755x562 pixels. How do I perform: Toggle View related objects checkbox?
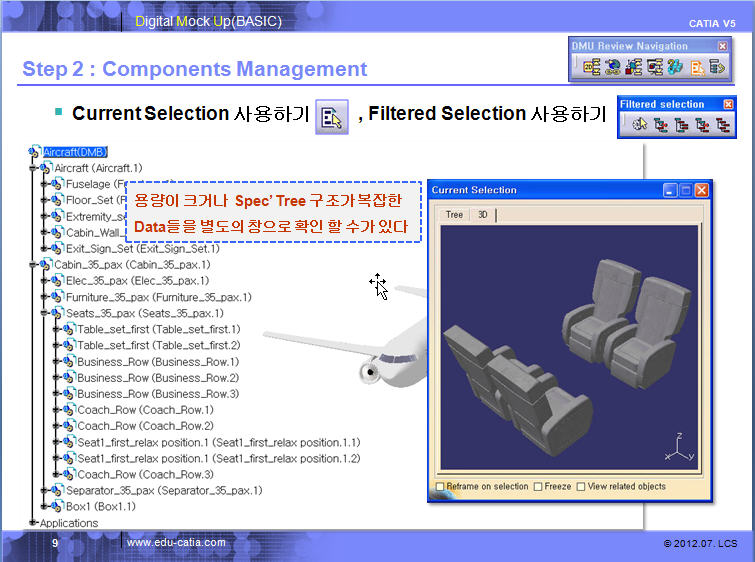(580, 487)
